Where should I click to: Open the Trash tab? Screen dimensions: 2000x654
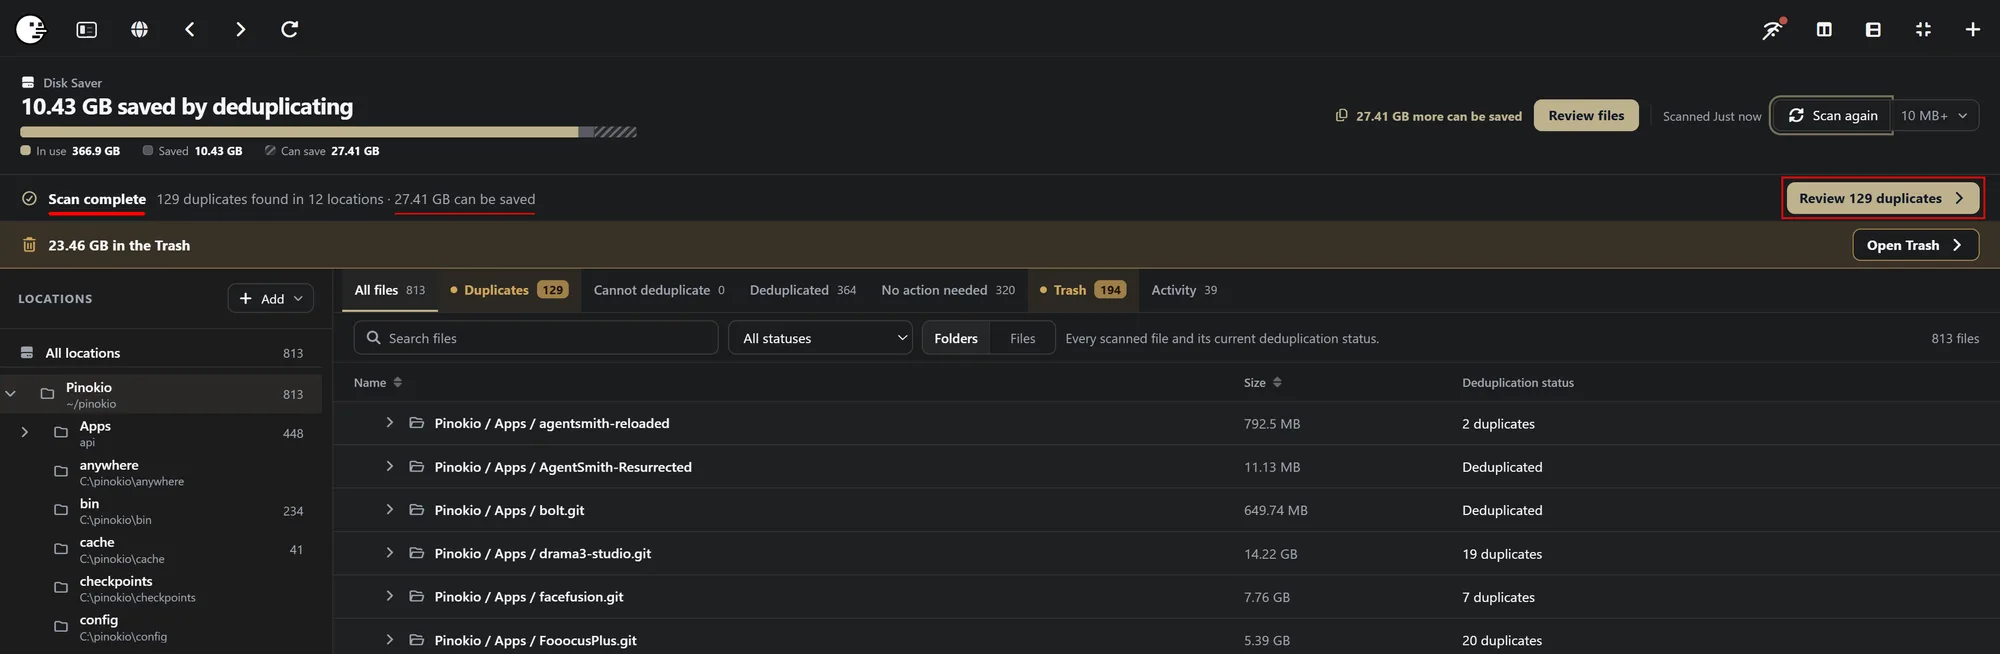pyautogui.click(x=1083, y=290)
